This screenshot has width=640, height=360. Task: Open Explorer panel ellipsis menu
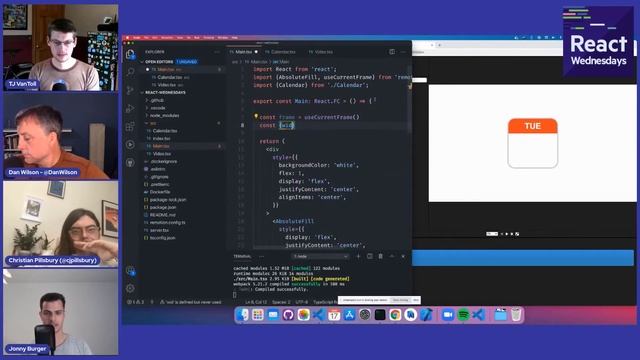(217, 52)
